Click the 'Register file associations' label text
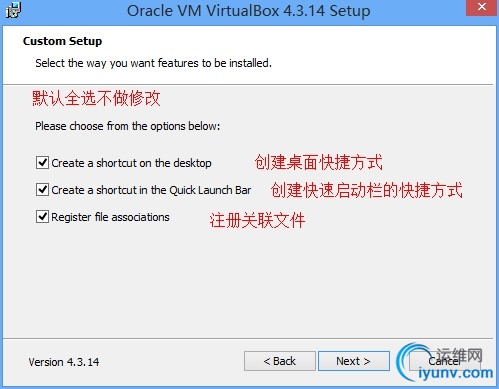Screen dimensions: 499x389 tap(110, 217)
